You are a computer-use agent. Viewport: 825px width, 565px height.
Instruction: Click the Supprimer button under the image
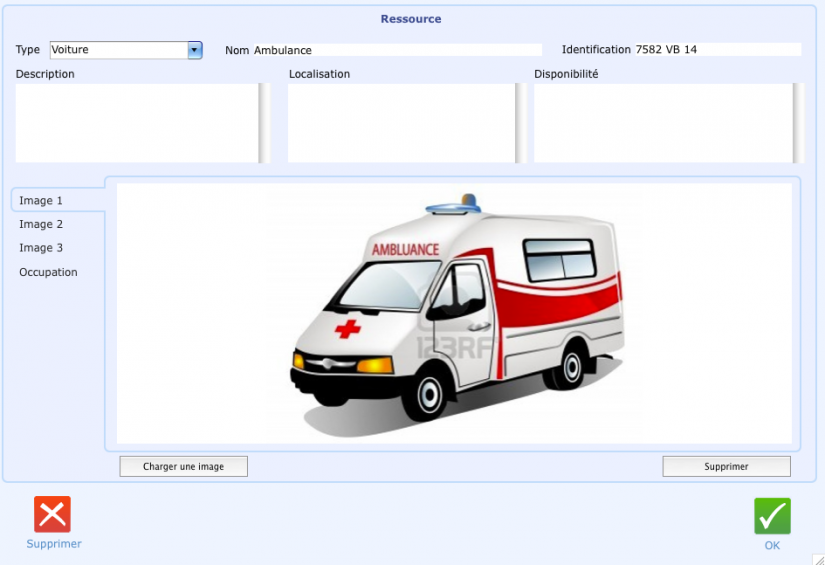726,467
